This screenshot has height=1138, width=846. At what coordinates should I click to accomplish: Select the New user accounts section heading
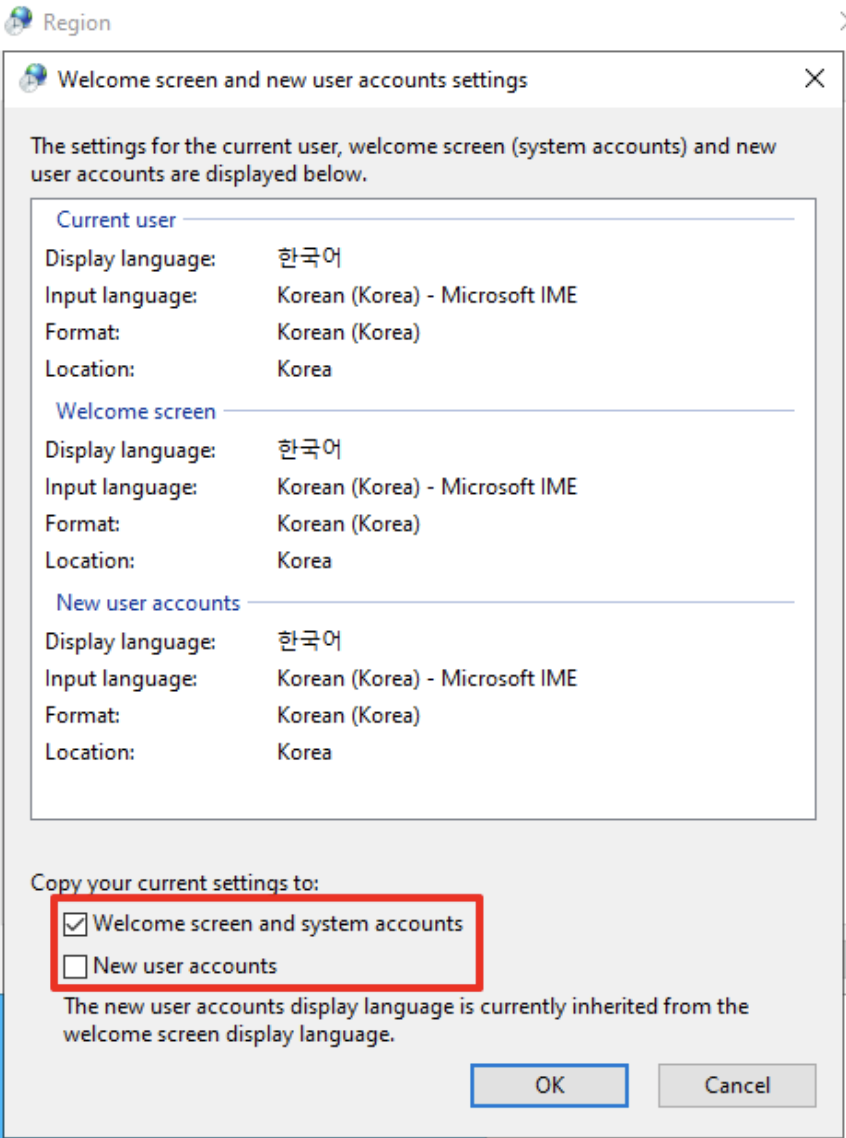[148, 603]
